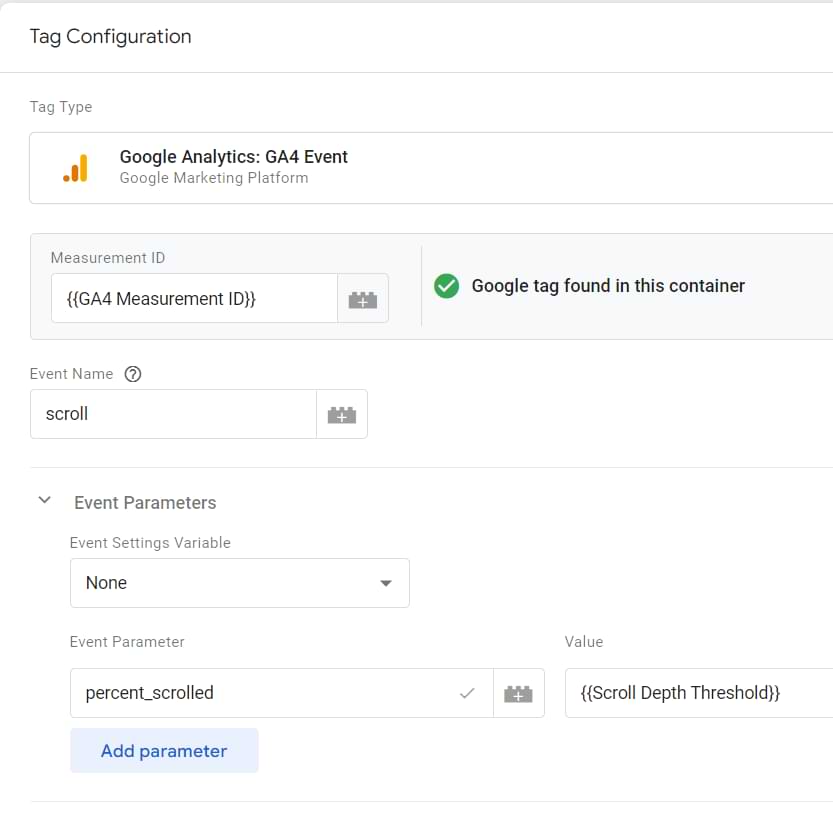The width and height of the screenshot is (833, 814).
Task: Click the Tag Configuration panel heading
Action: click(x=110, y=37)
